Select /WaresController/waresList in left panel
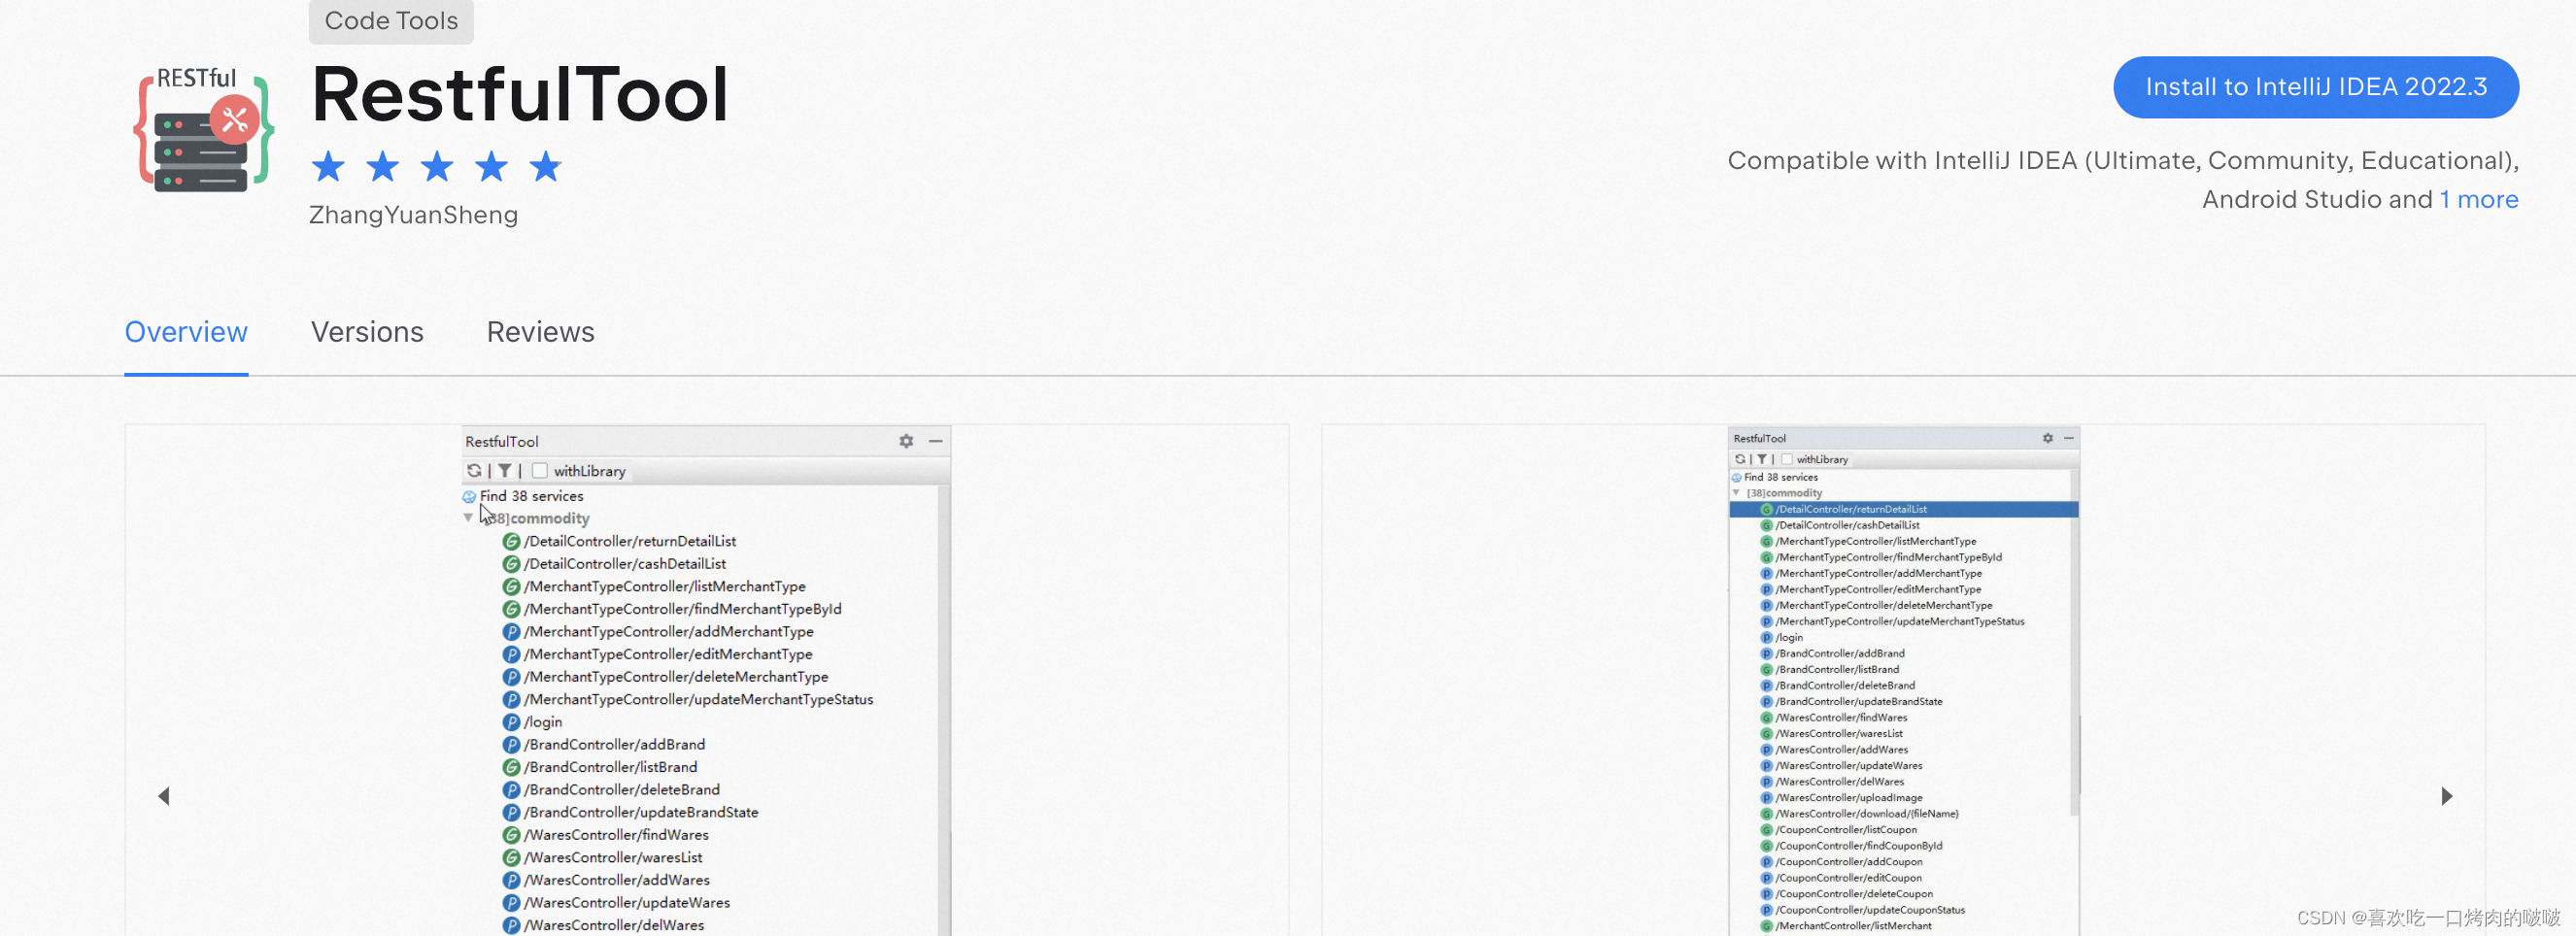Viewport: 2576px width, 936px height. pos(613,857)
